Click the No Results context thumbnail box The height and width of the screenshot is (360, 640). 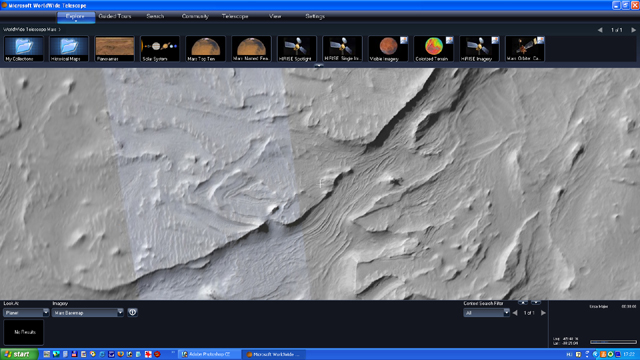(24, 332)
